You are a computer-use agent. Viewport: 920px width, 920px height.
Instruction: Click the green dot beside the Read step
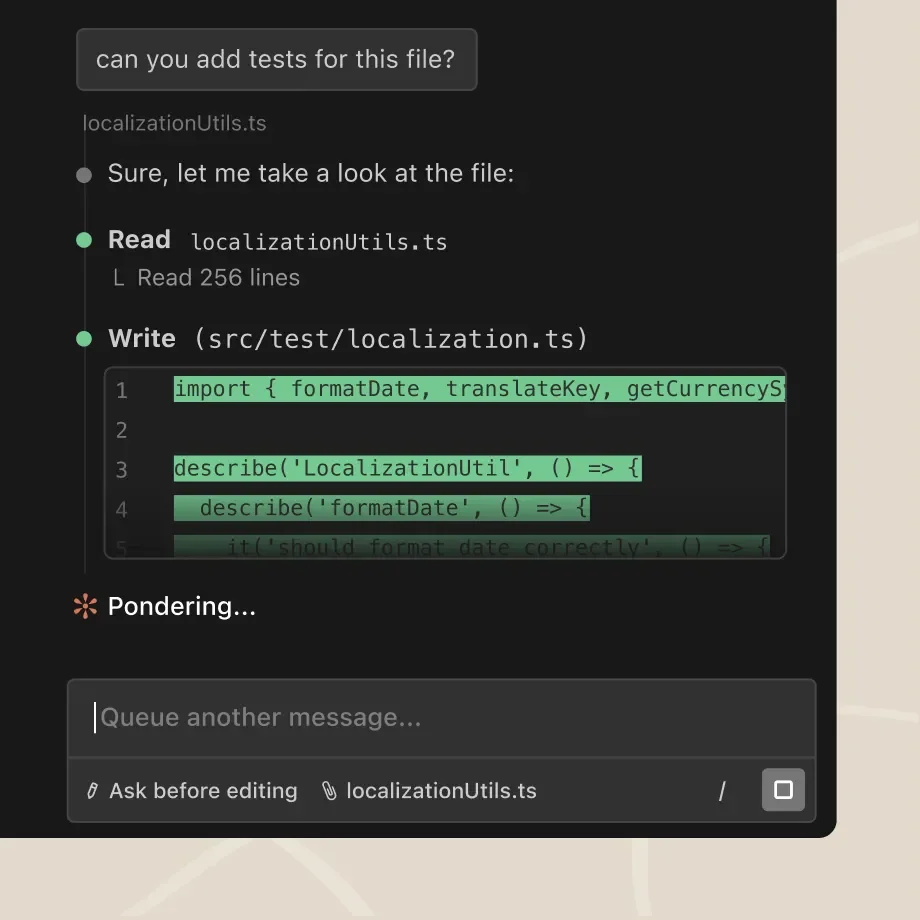coord(83,240)
